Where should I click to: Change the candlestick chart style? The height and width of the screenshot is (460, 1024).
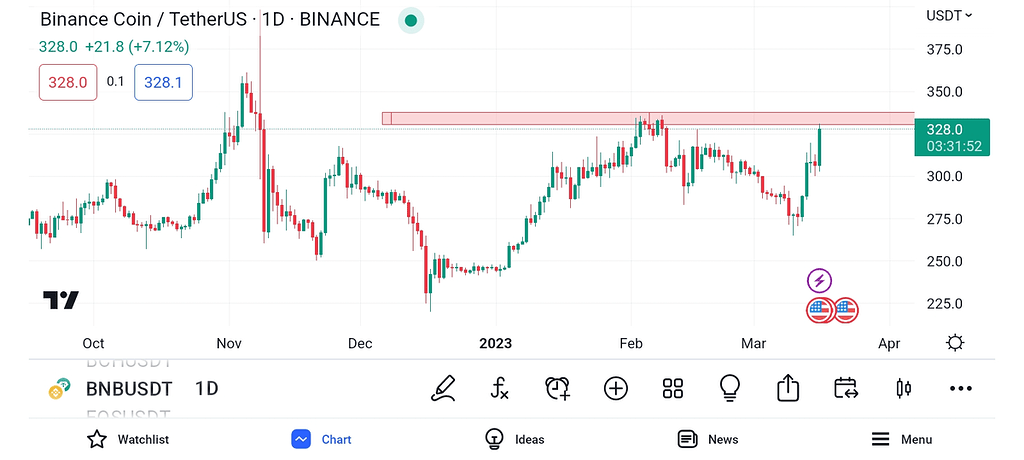tap(904, 388)
